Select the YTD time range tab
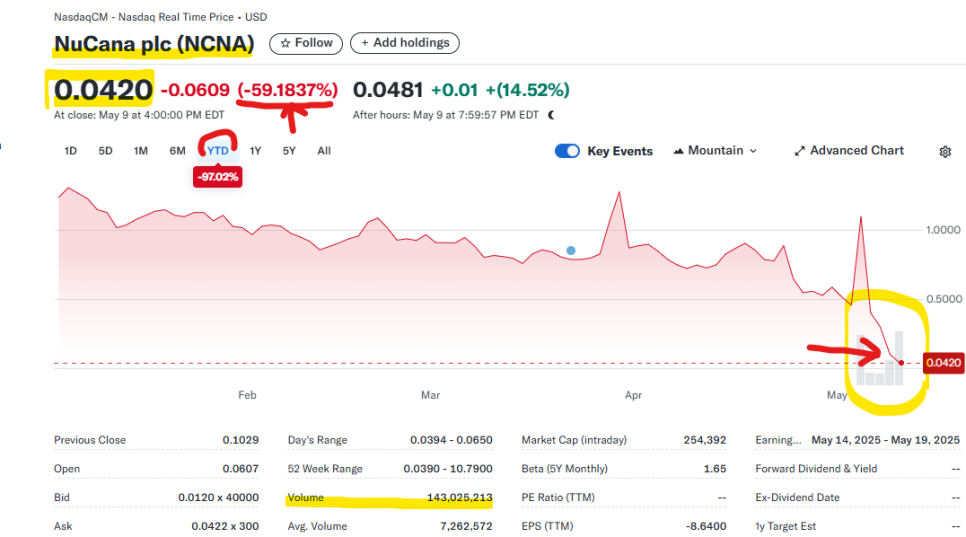This screenshot has height=537, width=966. click(217, 151)
